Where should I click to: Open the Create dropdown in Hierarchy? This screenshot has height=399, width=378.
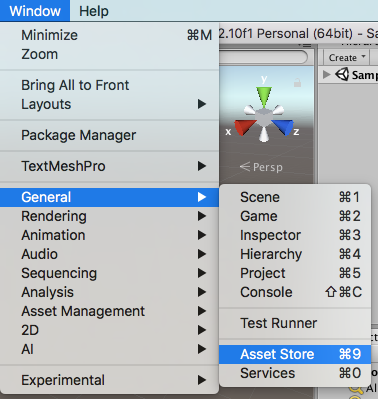point(347,58)
